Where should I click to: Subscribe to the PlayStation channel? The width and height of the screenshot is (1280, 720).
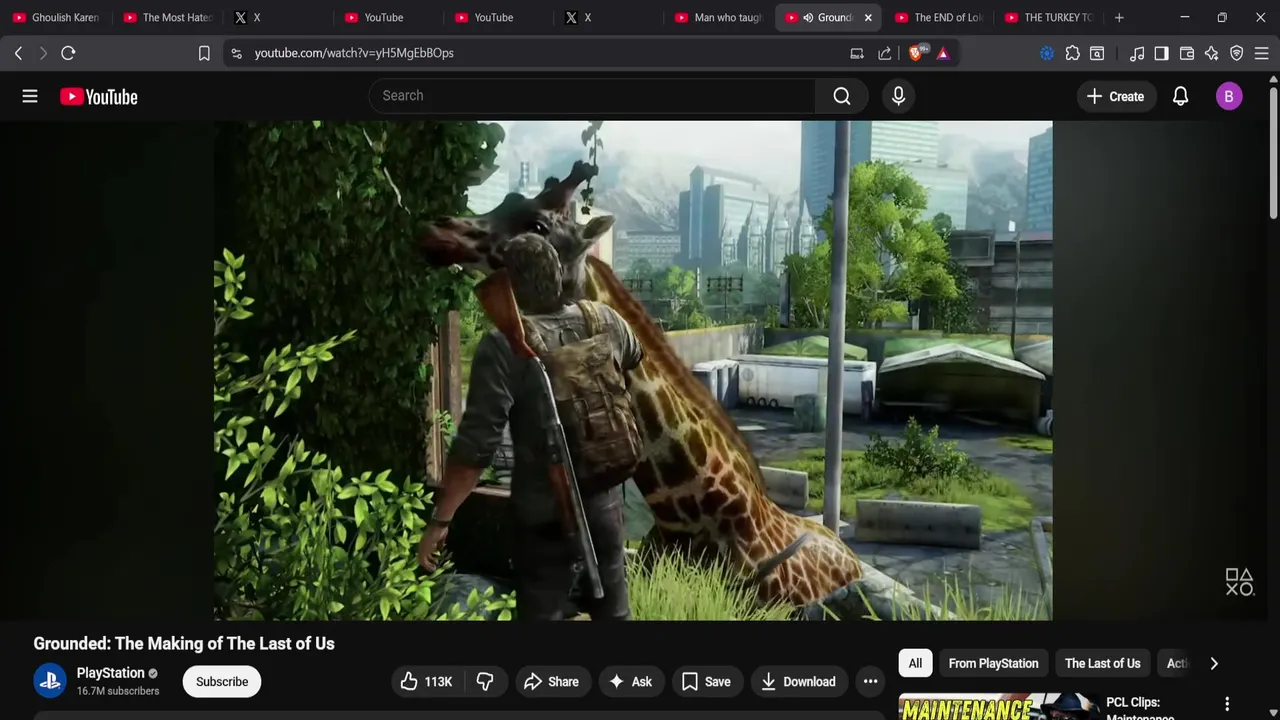(x=222, y=682)
